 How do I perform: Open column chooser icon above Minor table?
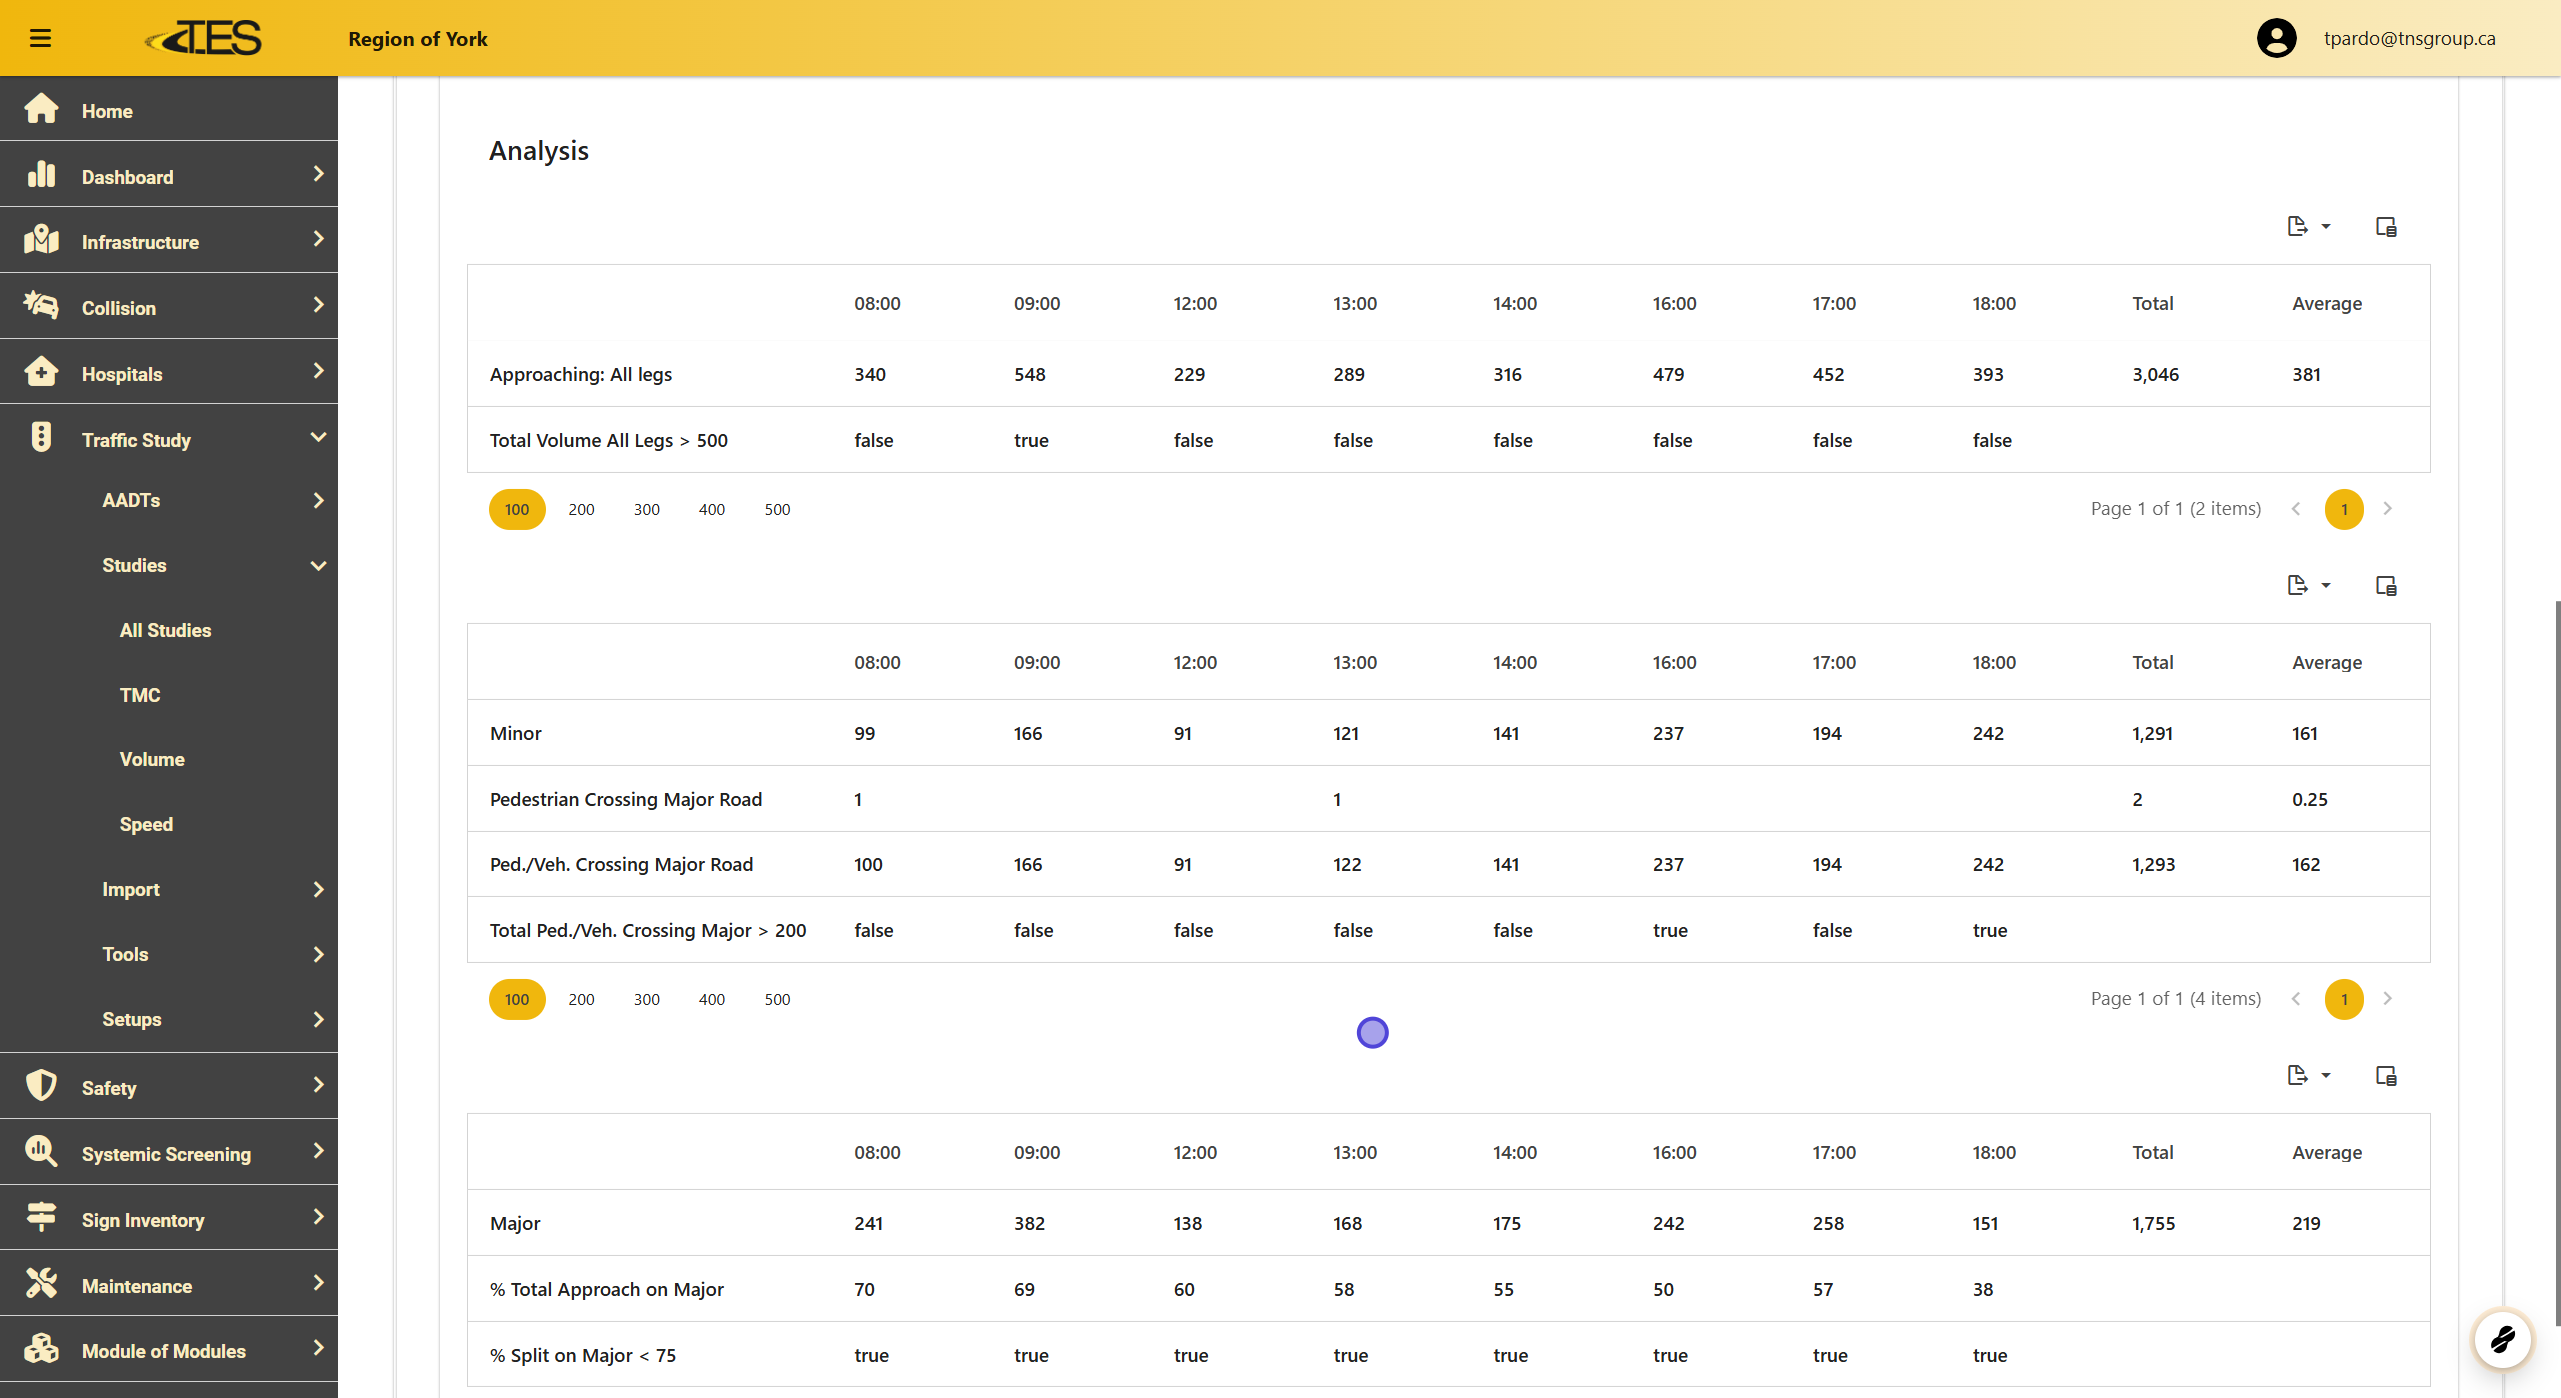pyautogui.click(x=2386, y=585)
